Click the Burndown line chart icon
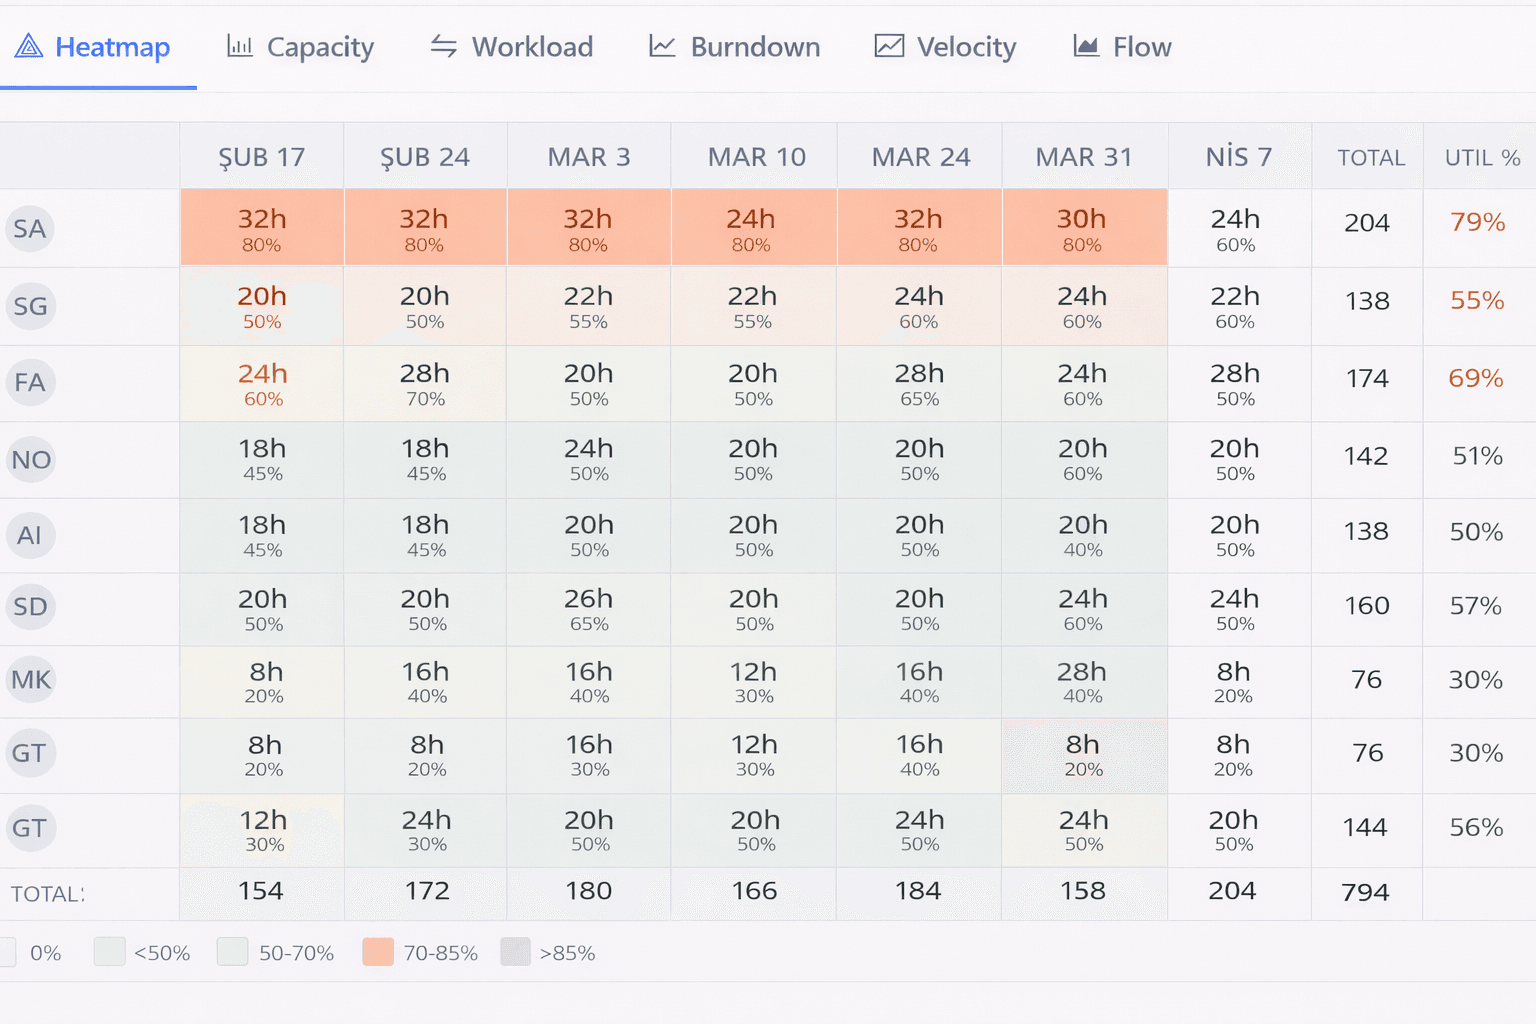This screenshot has height=1024, width=1536. (662, 46)
